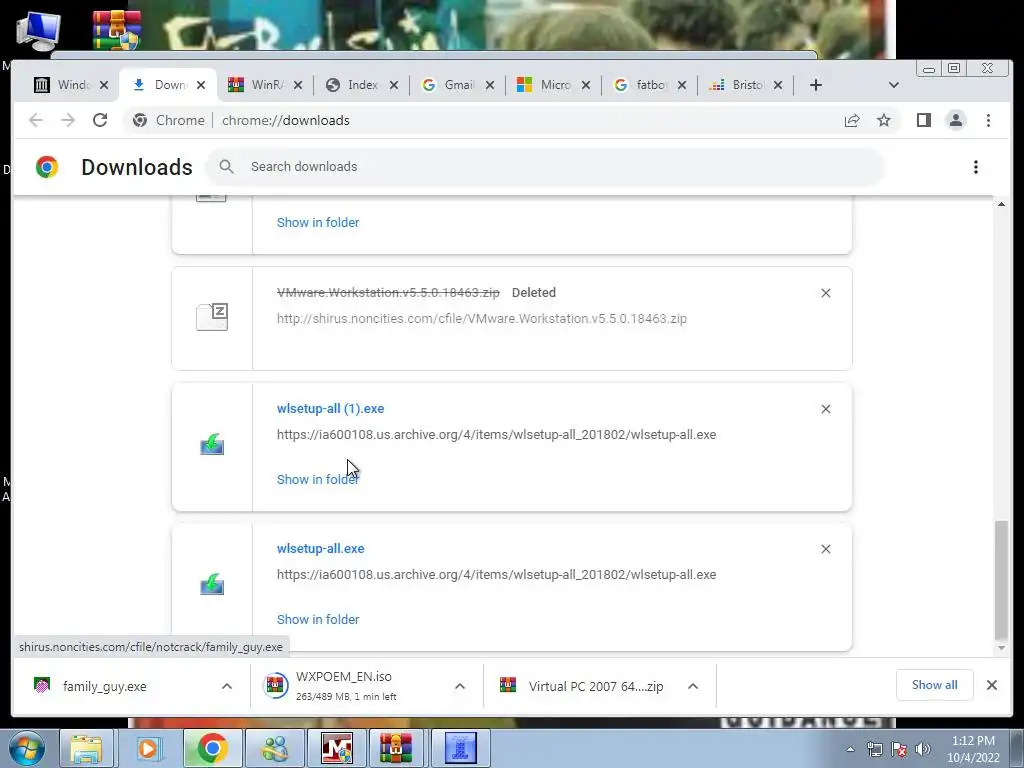
Task: Open Windows Live Messenger from the taskbar
Action: click(x=274, y=748)
